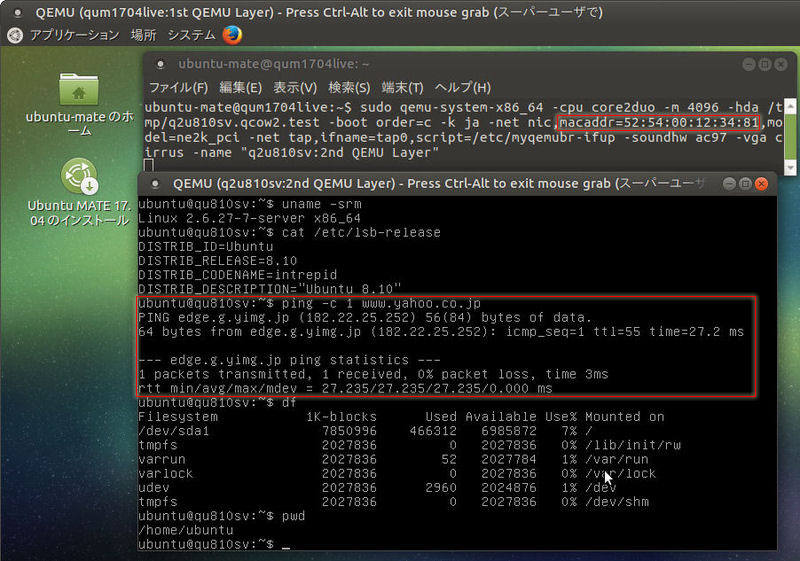Click the macaddr=52:54:00:12:34:81 text
The image size is (800, 561).
coord(659,122)
